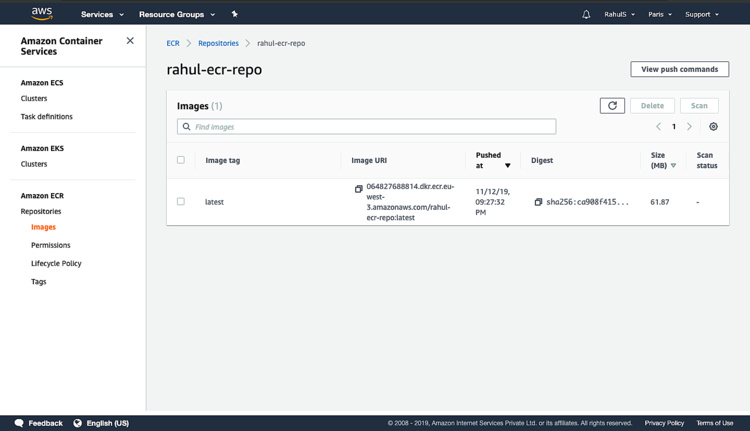Open the notifications bell
The height and width of the screenshot is (431, 750).
[586, 14]
